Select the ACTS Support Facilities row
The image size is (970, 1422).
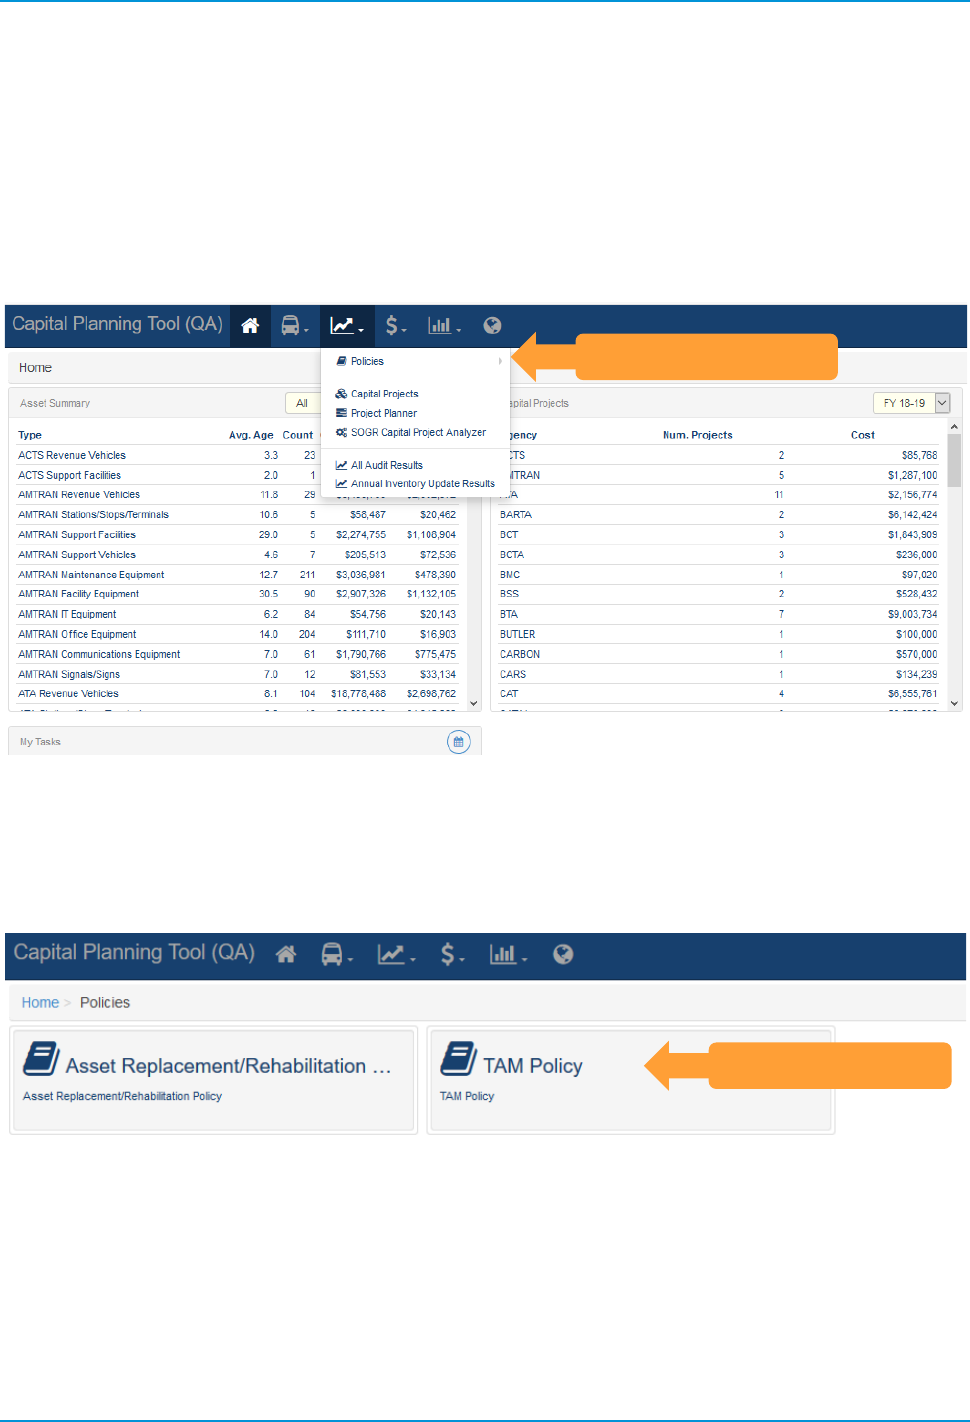coord(237,475)
